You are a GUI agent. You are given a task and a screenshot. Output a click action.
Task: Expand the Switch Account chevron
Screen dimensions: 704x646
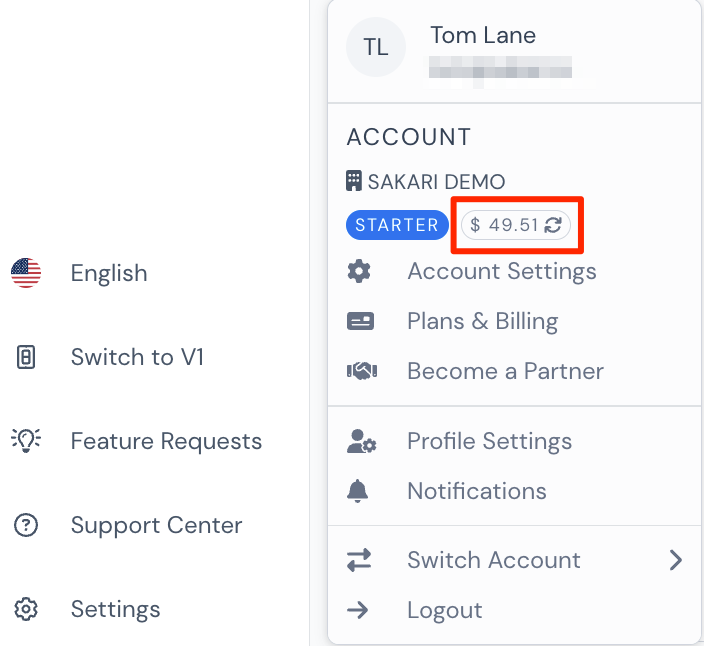[676, 560]
